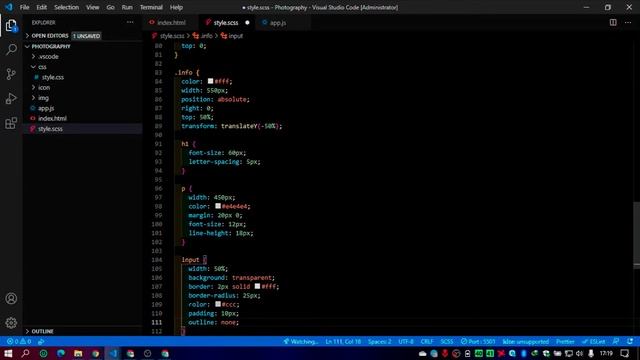640x360 pixels.
Task: Open the Edge browser from taskbar
Action: [61, 353]
